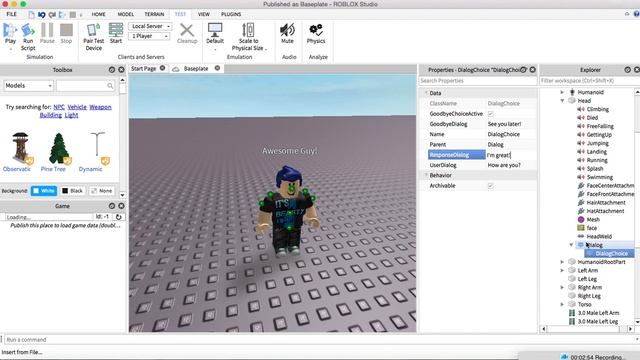The image size is (640, 360).
Task: Click the new file icon in quick access bar
Action: tap(31, 14)
